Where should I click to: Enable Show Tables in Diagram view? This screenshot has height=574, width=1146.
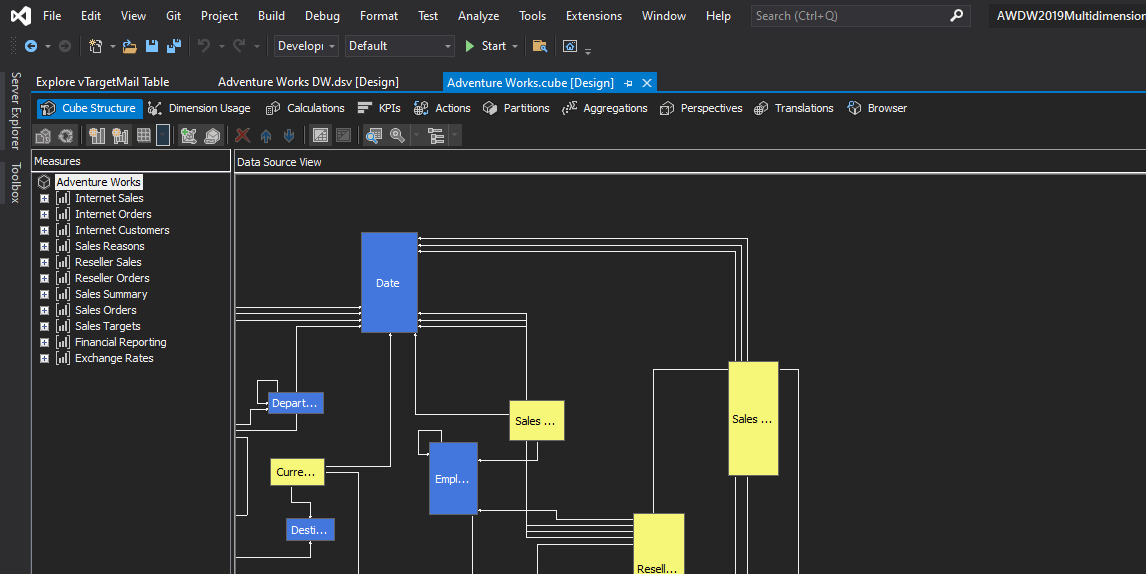tap(320, 136)
